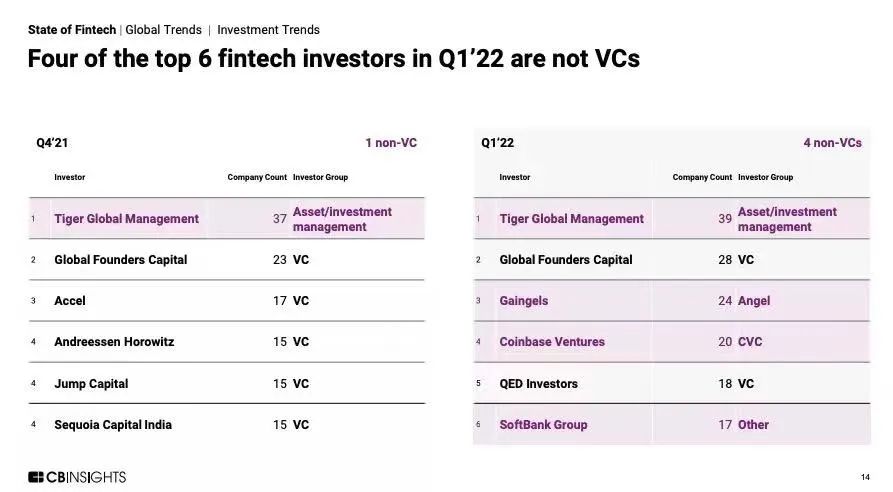Click the slide headline about fintech investors

333,59
